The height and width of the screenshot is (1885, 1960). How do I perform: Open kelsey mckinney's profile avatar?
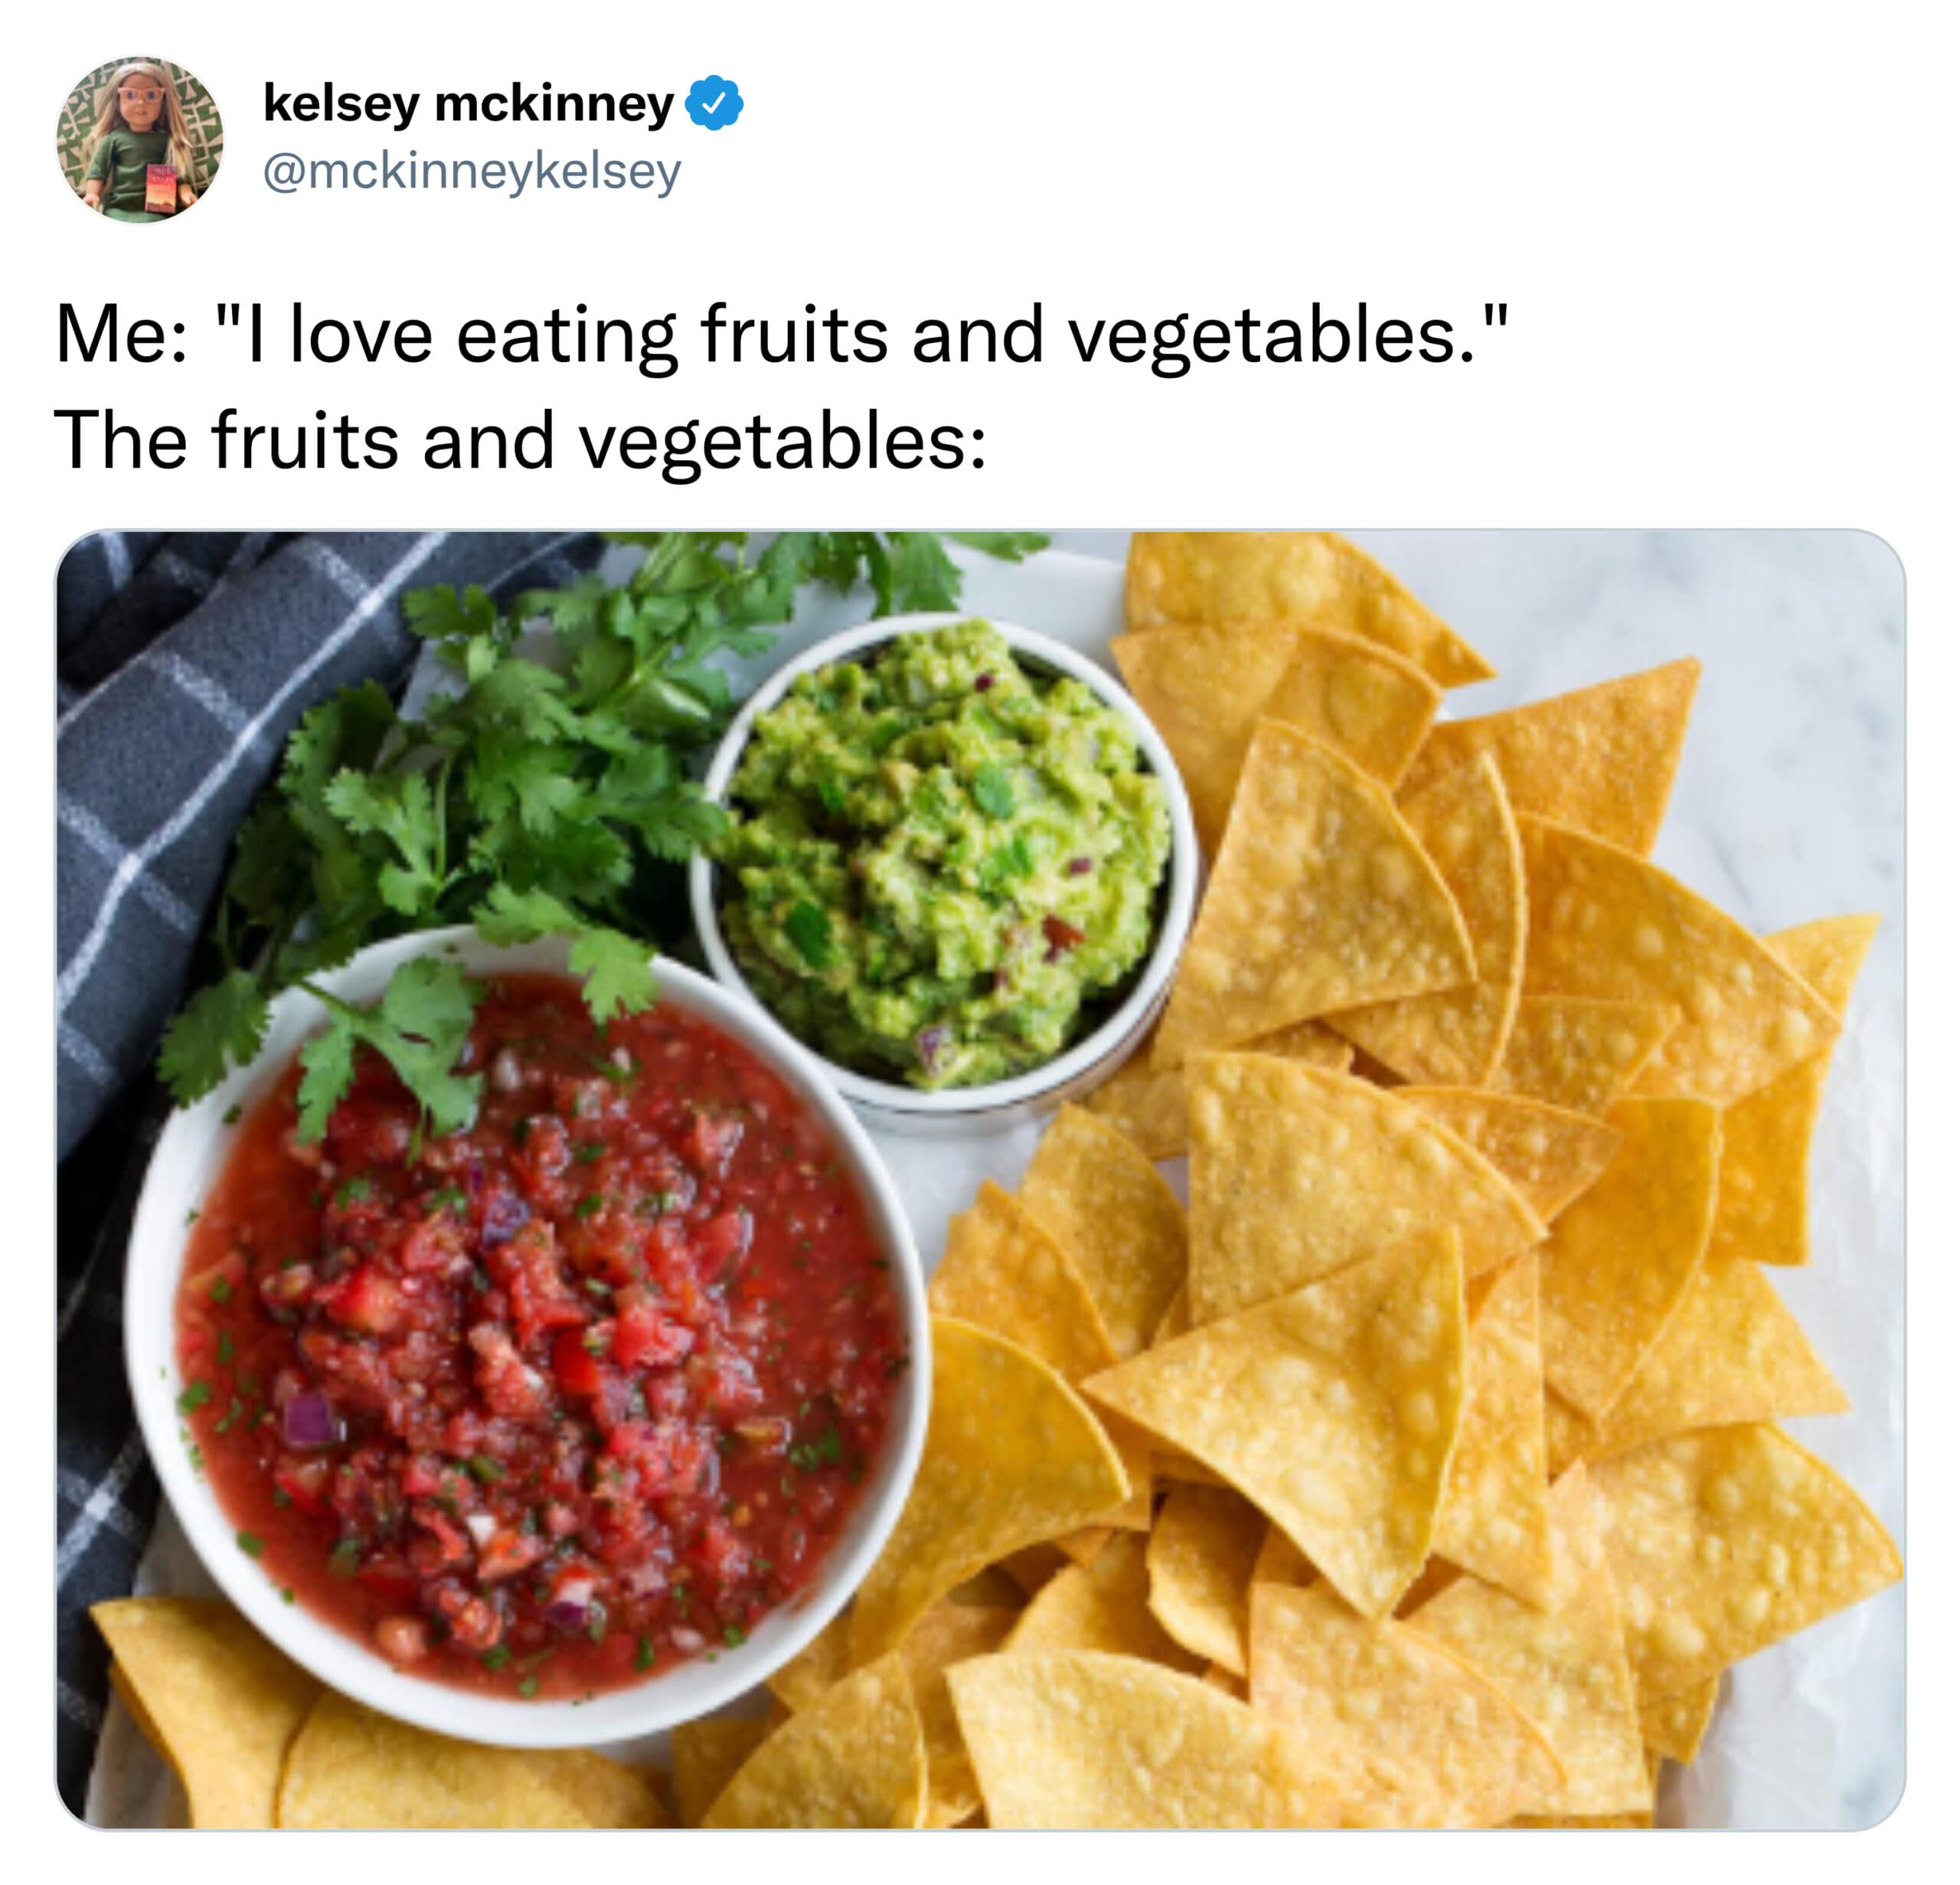click(139, 139)
